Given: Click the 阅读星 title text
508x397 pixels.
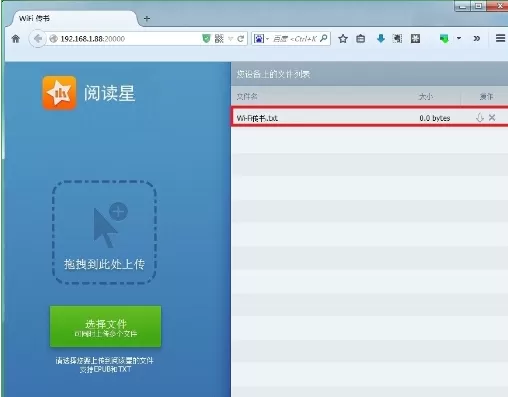Looking at the screenshot, I should [109, 93].
